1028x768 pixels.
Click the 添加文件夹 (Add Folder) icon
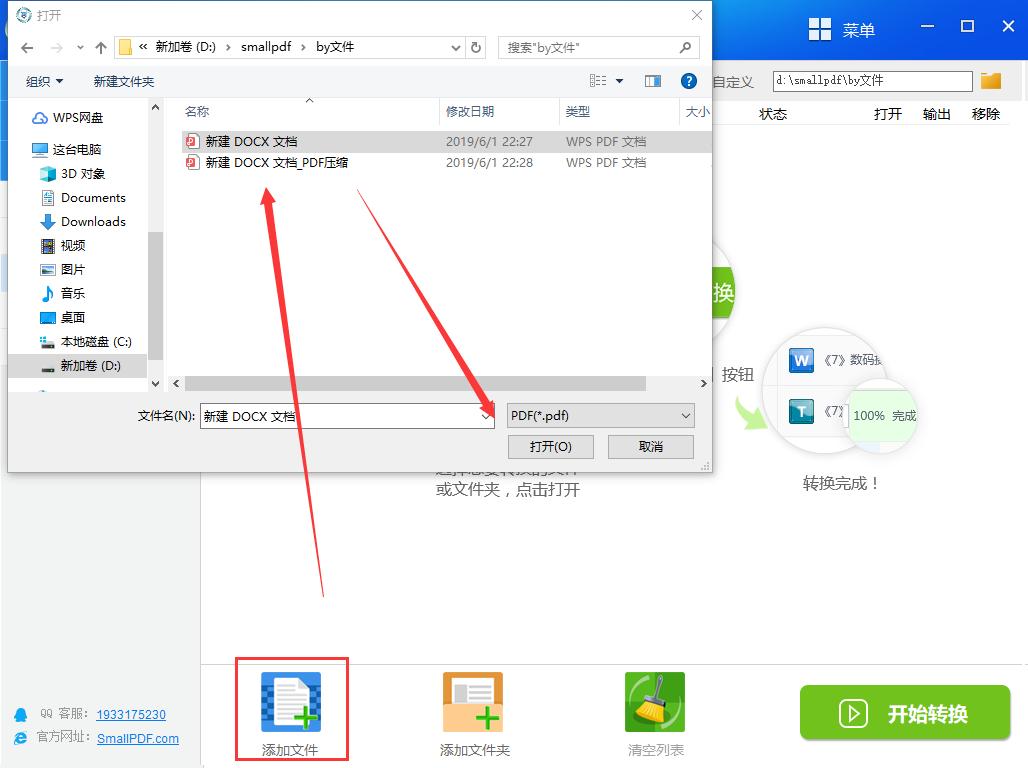[x=472, y=701]
